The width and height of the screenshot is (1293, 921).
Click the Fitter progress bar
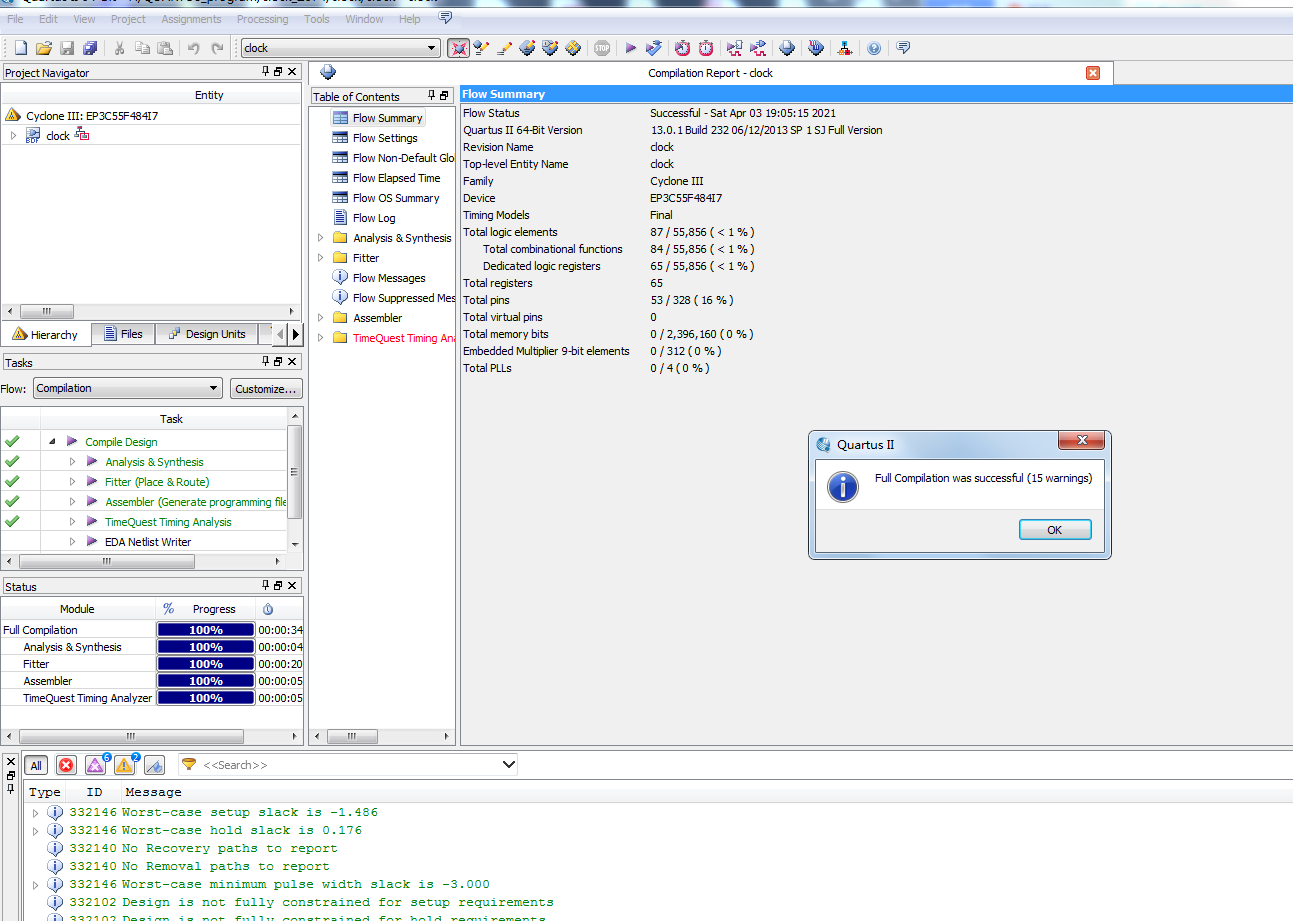coord(205,663)
